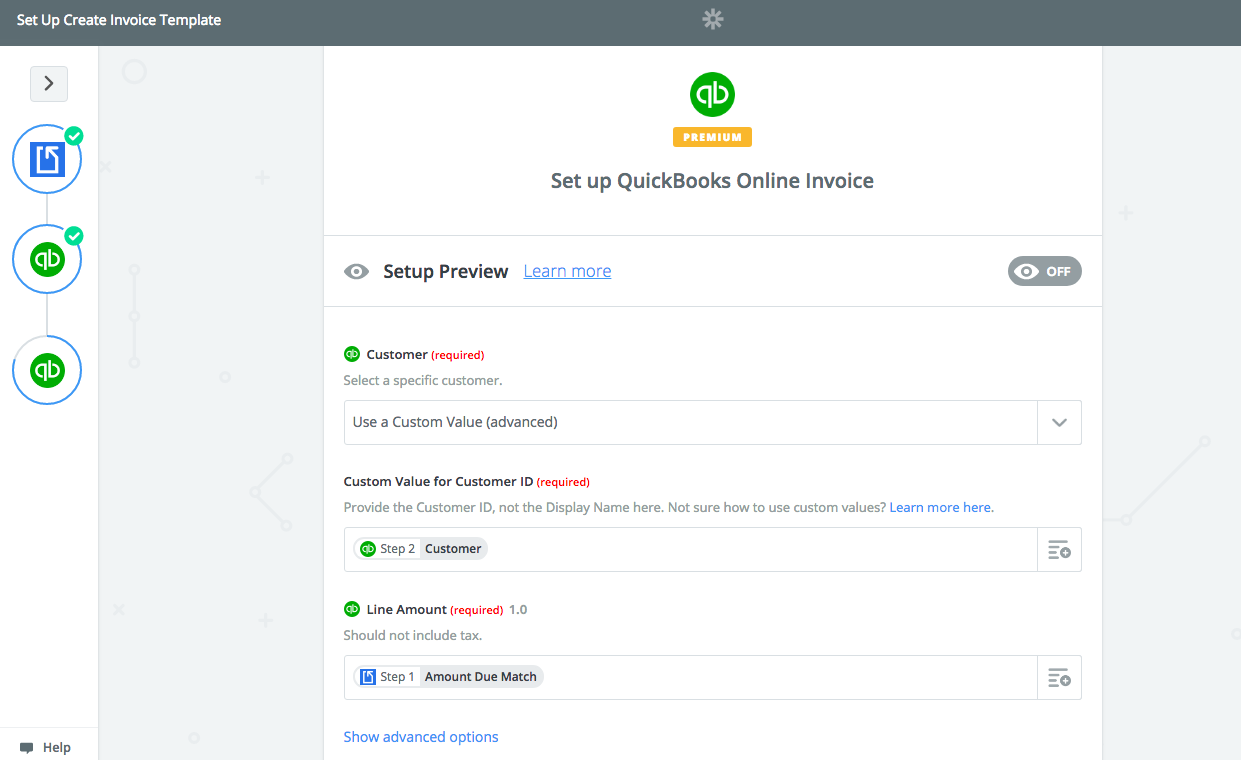
Task: Click the Select a specific customer hint text
Action: pos(423,380)
